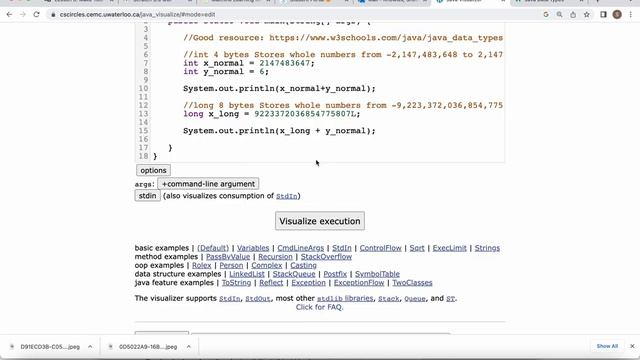The width and height of the screenshot is (640, 360).
Task: Click the Click for FAQ link
Action: [319, 307]
